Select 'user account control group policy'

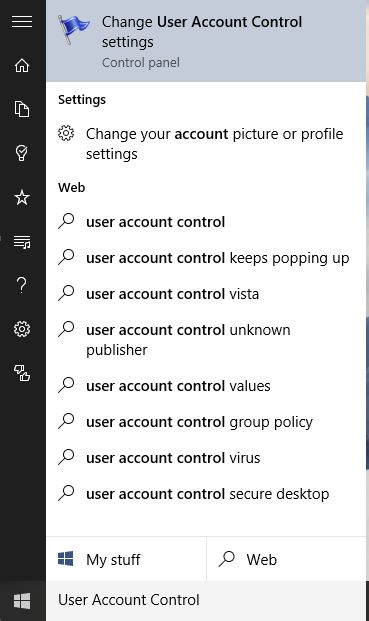pos(206,422)
